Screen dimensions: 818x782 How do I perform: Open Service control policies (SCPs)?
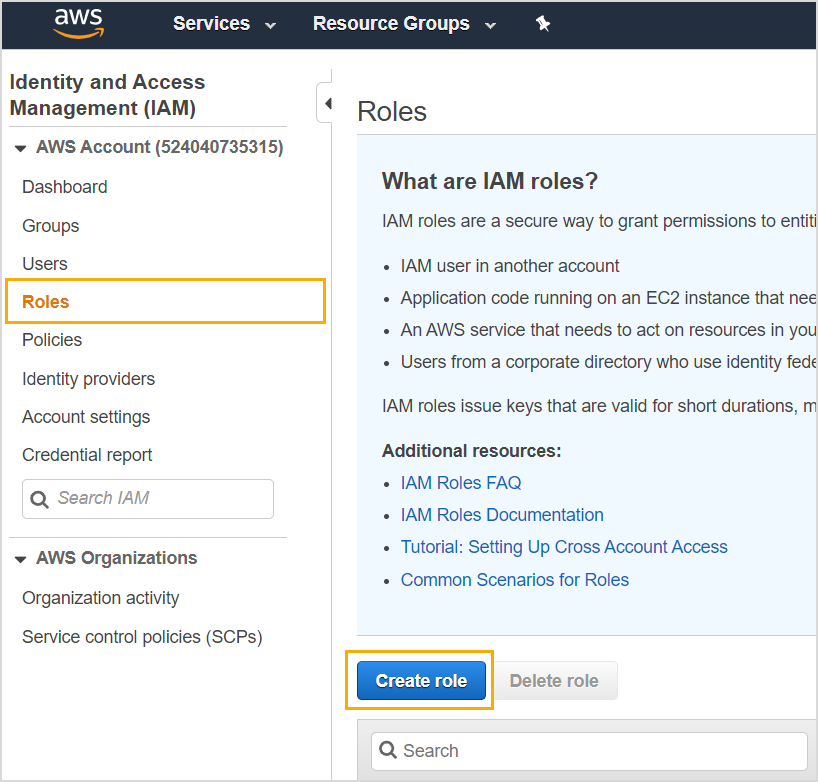tap(142, 637)
